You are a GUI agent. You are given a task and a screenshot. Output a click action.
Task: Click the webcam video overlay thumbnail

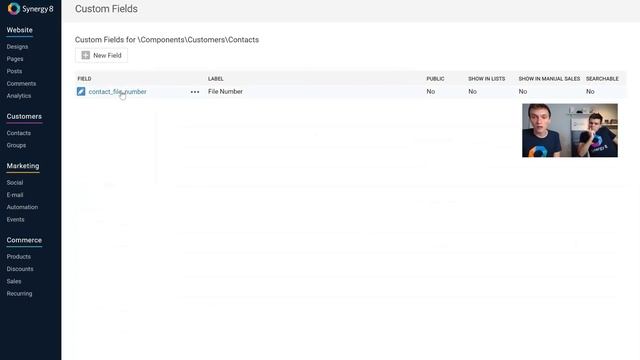pos(570,130)
